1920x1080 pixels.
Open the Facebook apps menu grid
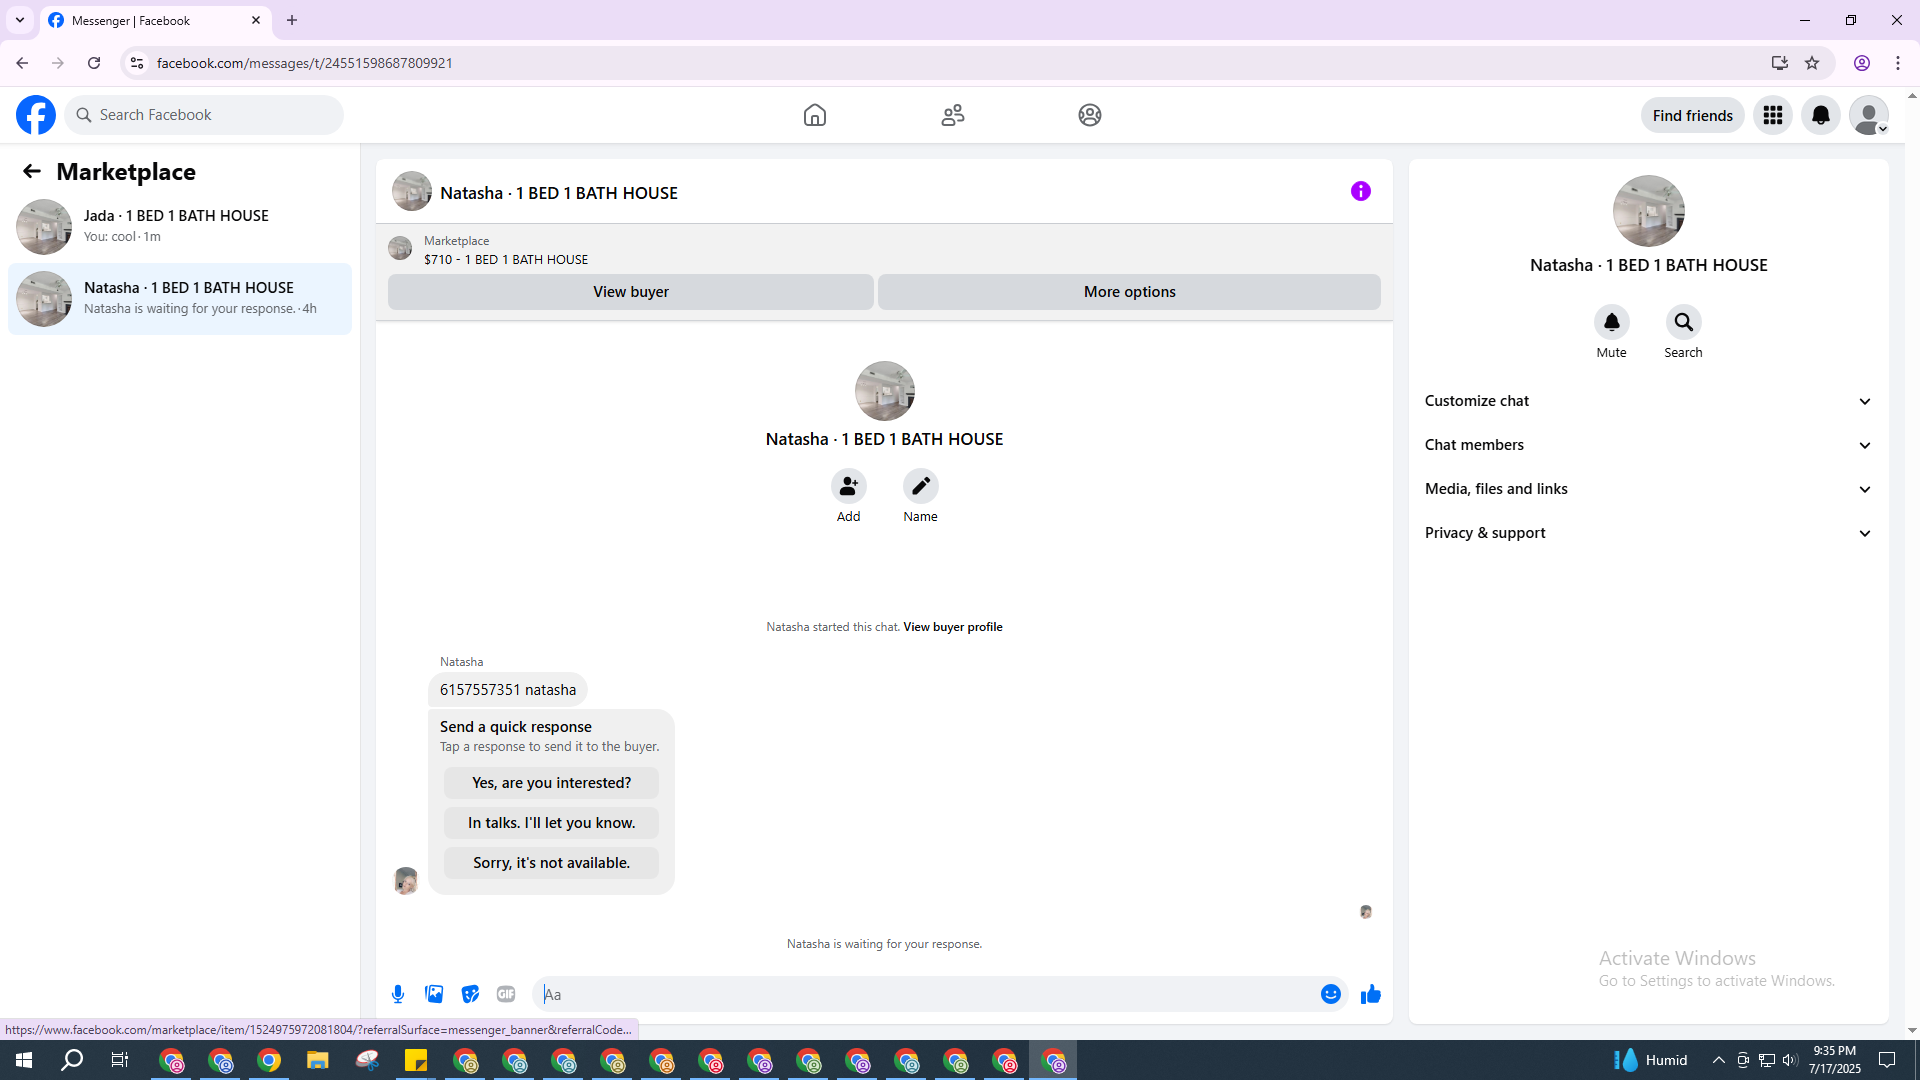tap(1773, 115)
